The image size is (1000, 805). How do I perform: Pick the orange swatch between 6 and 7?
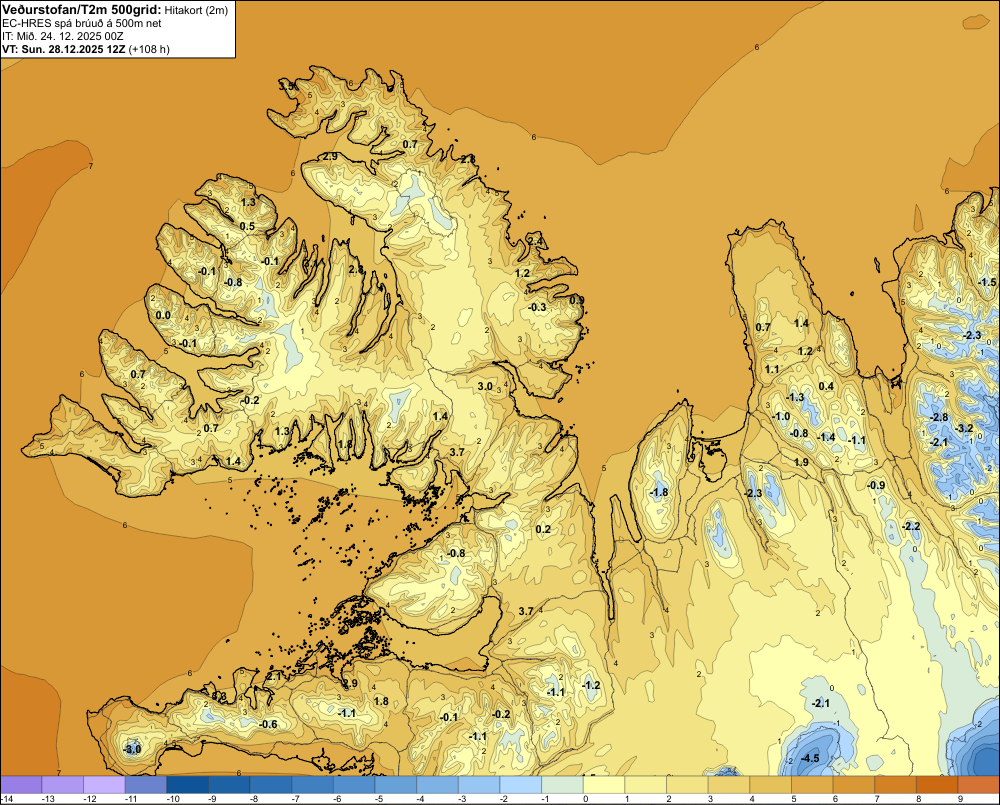tap(854, 784)
